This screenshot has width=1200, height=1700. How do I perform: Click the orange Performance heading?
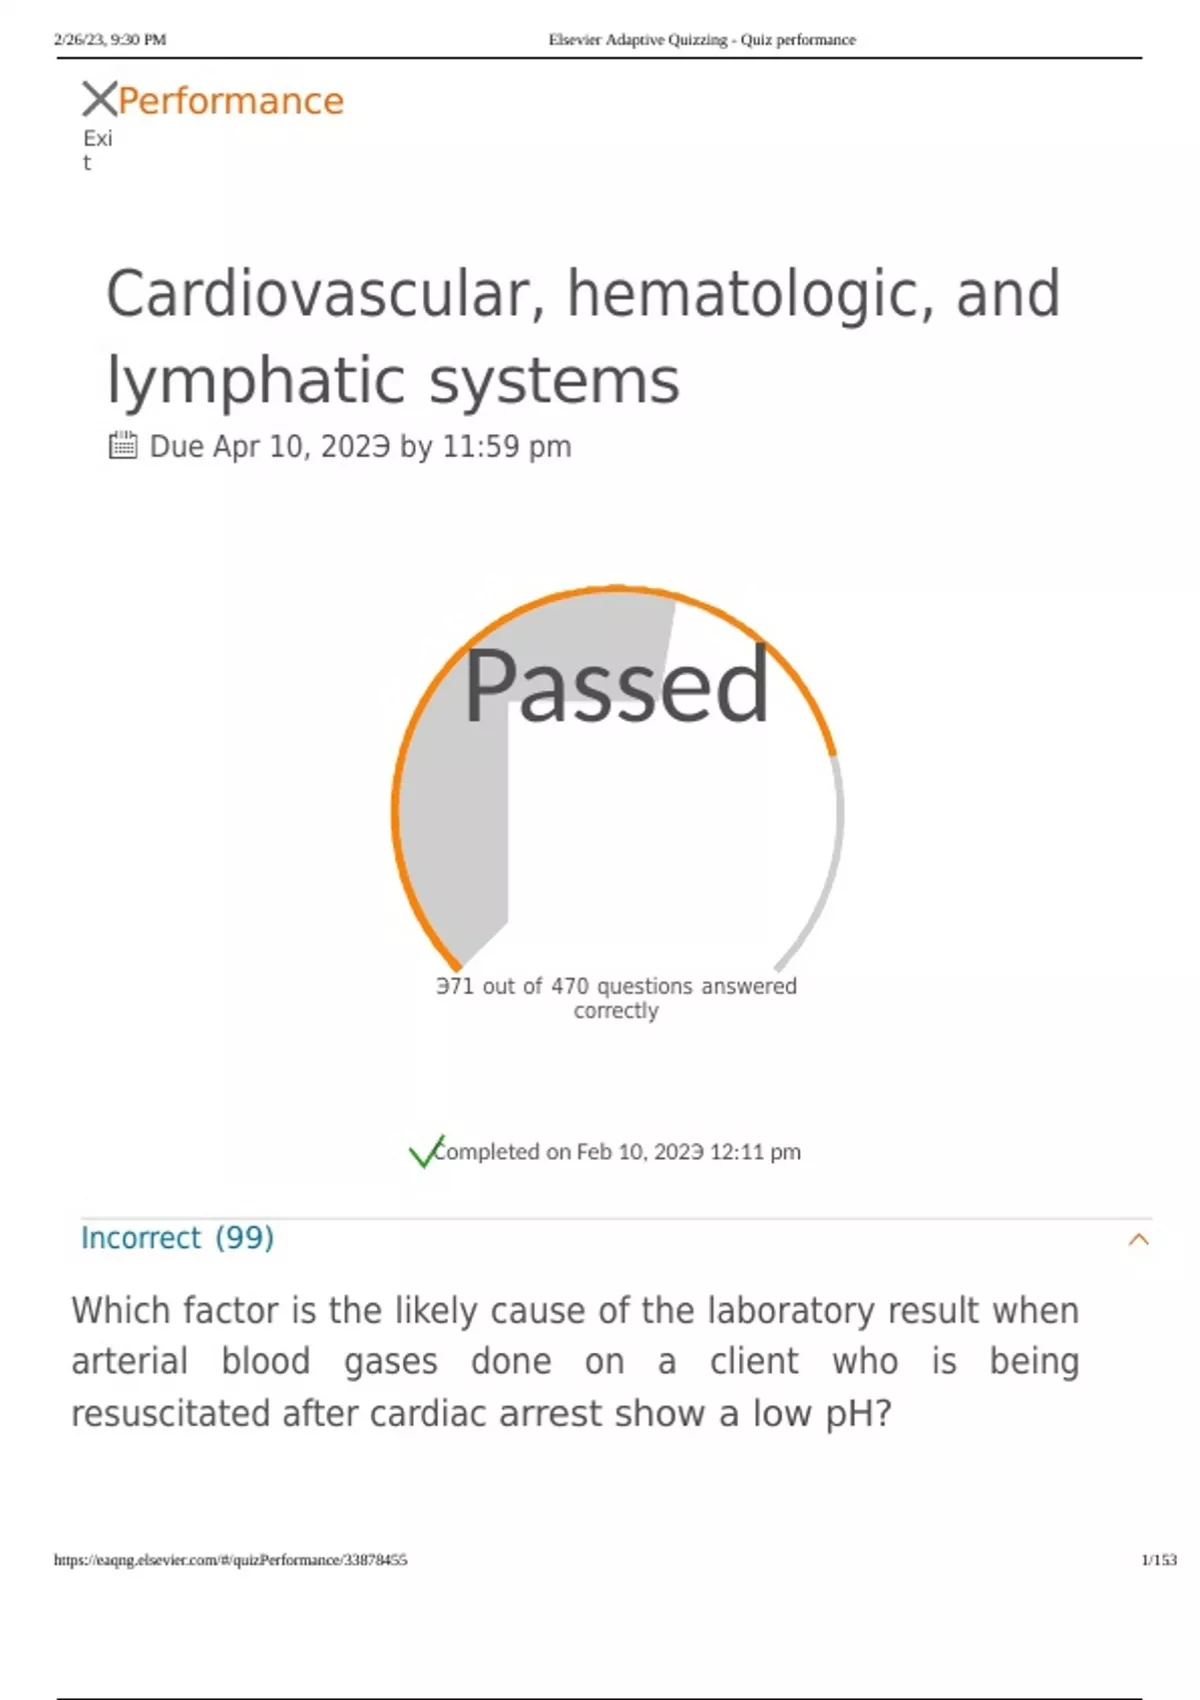(x=231, y=101)
